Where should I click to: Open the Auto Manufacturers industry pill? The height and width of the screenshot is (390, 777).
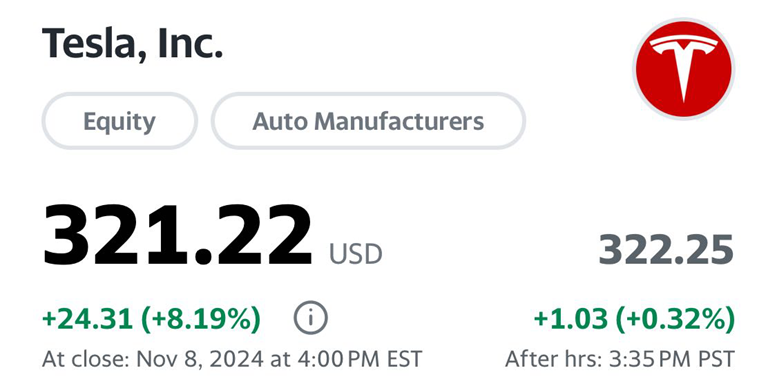(368, 121)
